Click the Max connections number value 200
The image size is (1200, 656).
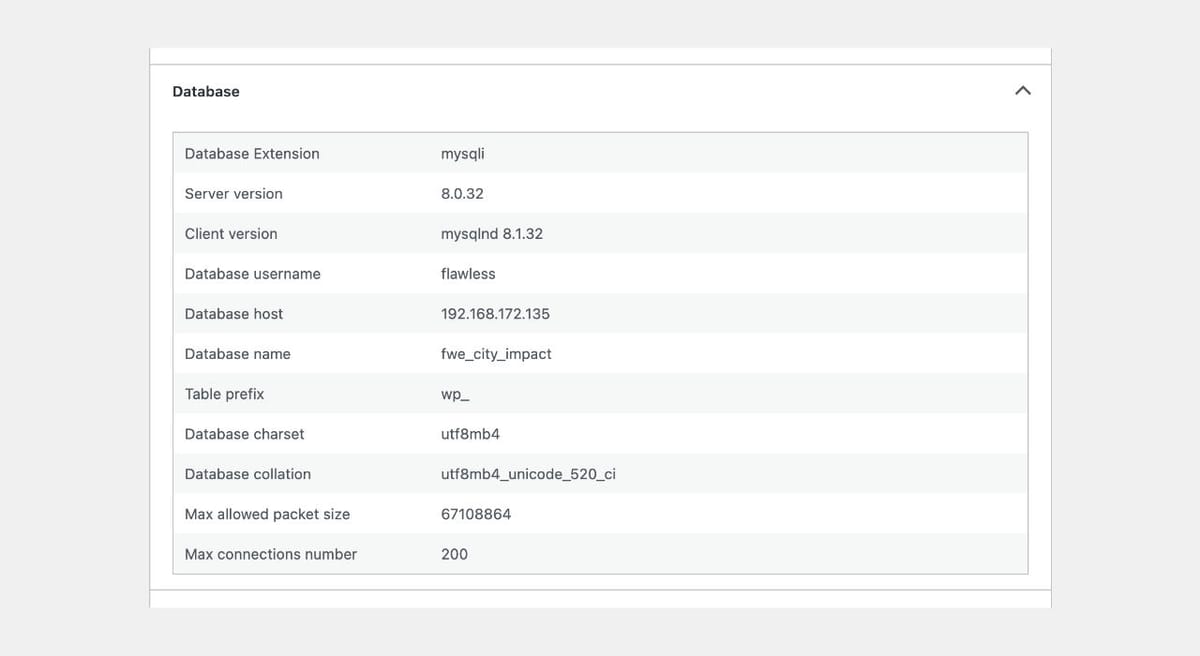coord(455,553)
